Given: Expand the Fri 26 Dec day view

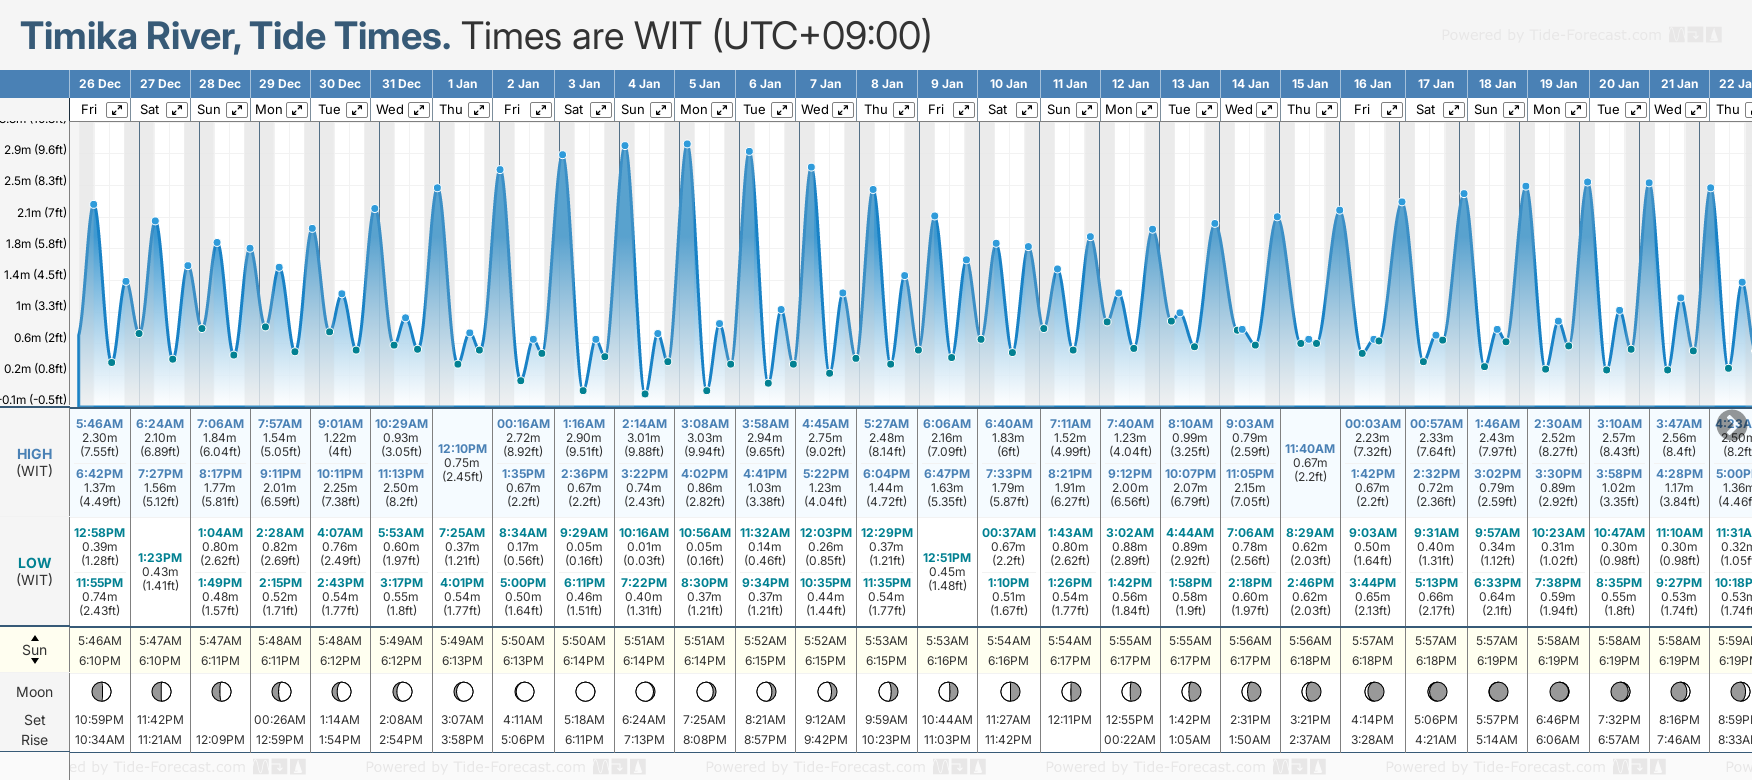Looking at the screenshot, I should coord(117,110).
